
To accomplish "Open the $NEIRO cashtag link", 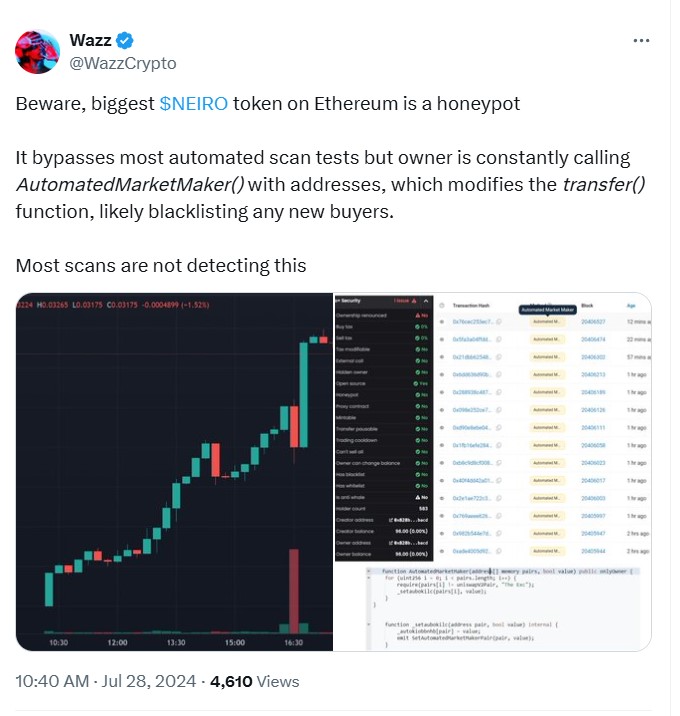I will tap(194, 105).
